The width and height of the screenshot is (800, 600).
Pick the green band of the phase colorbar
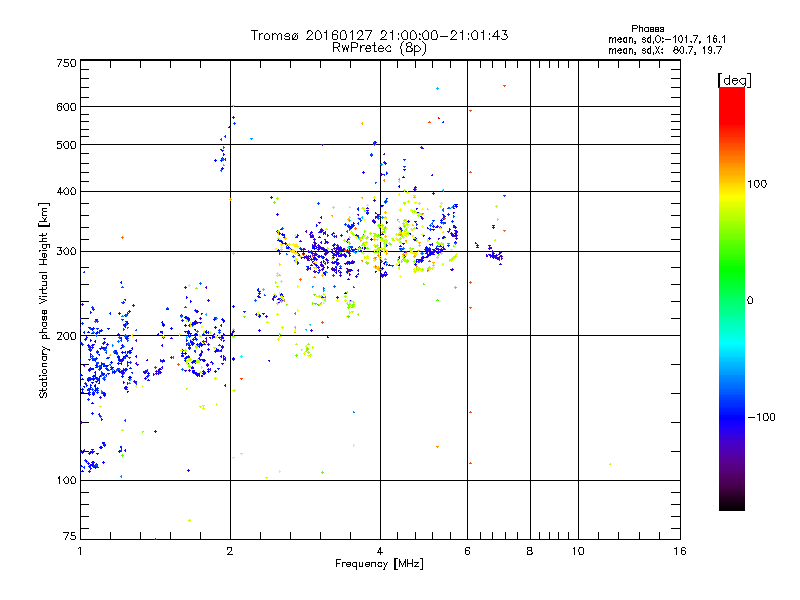[732, 270]
